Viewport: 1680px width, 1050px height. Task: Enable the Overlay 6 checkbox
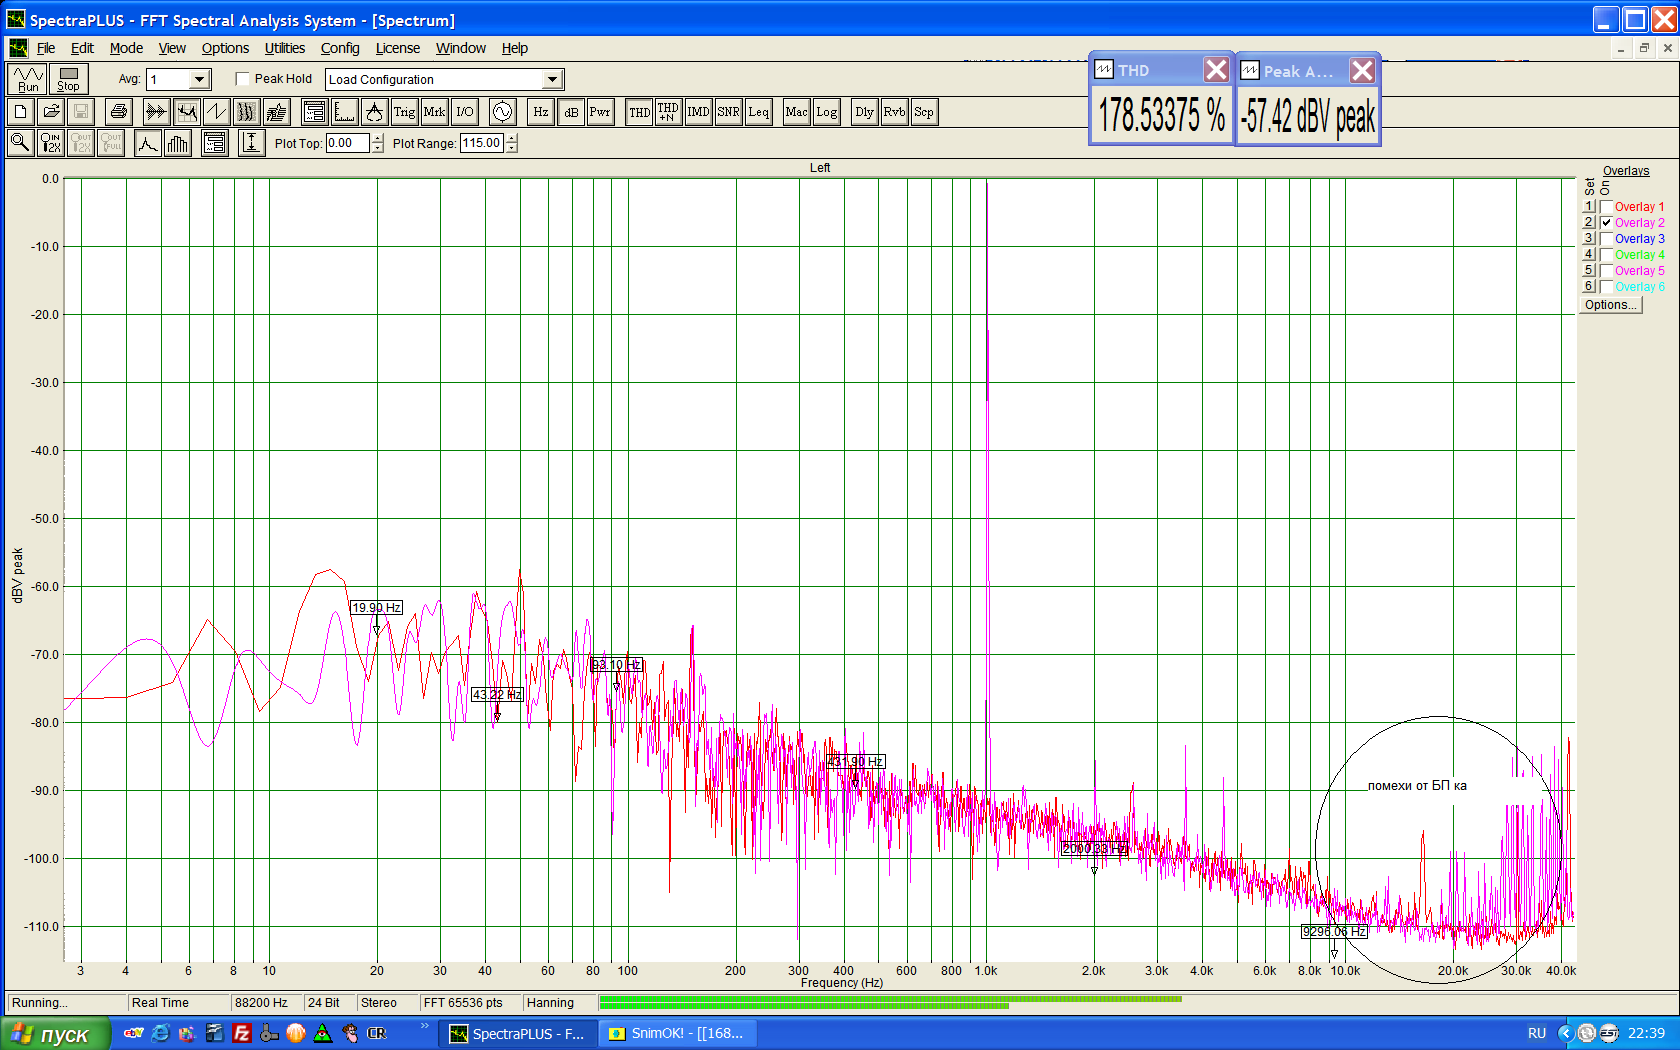(x=1606, y=287)
